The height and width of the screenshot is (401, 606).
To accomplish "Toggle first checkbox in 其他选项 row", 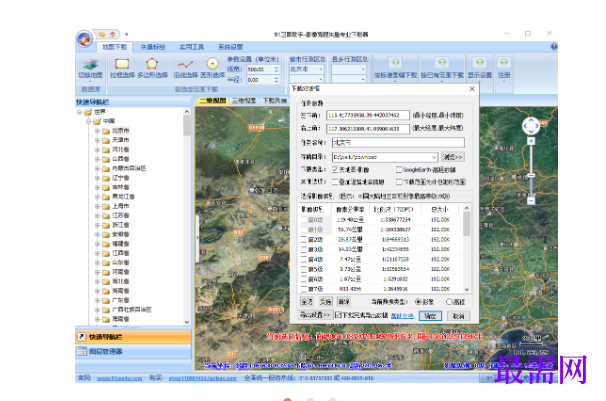I will 335,182.
